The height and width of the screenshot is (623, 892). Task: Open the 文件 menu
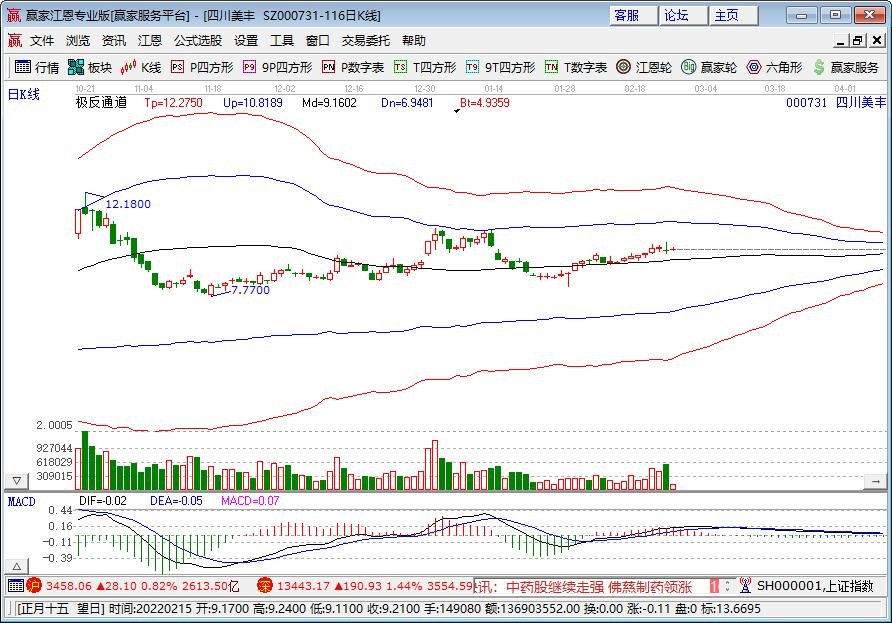point(42,40)
